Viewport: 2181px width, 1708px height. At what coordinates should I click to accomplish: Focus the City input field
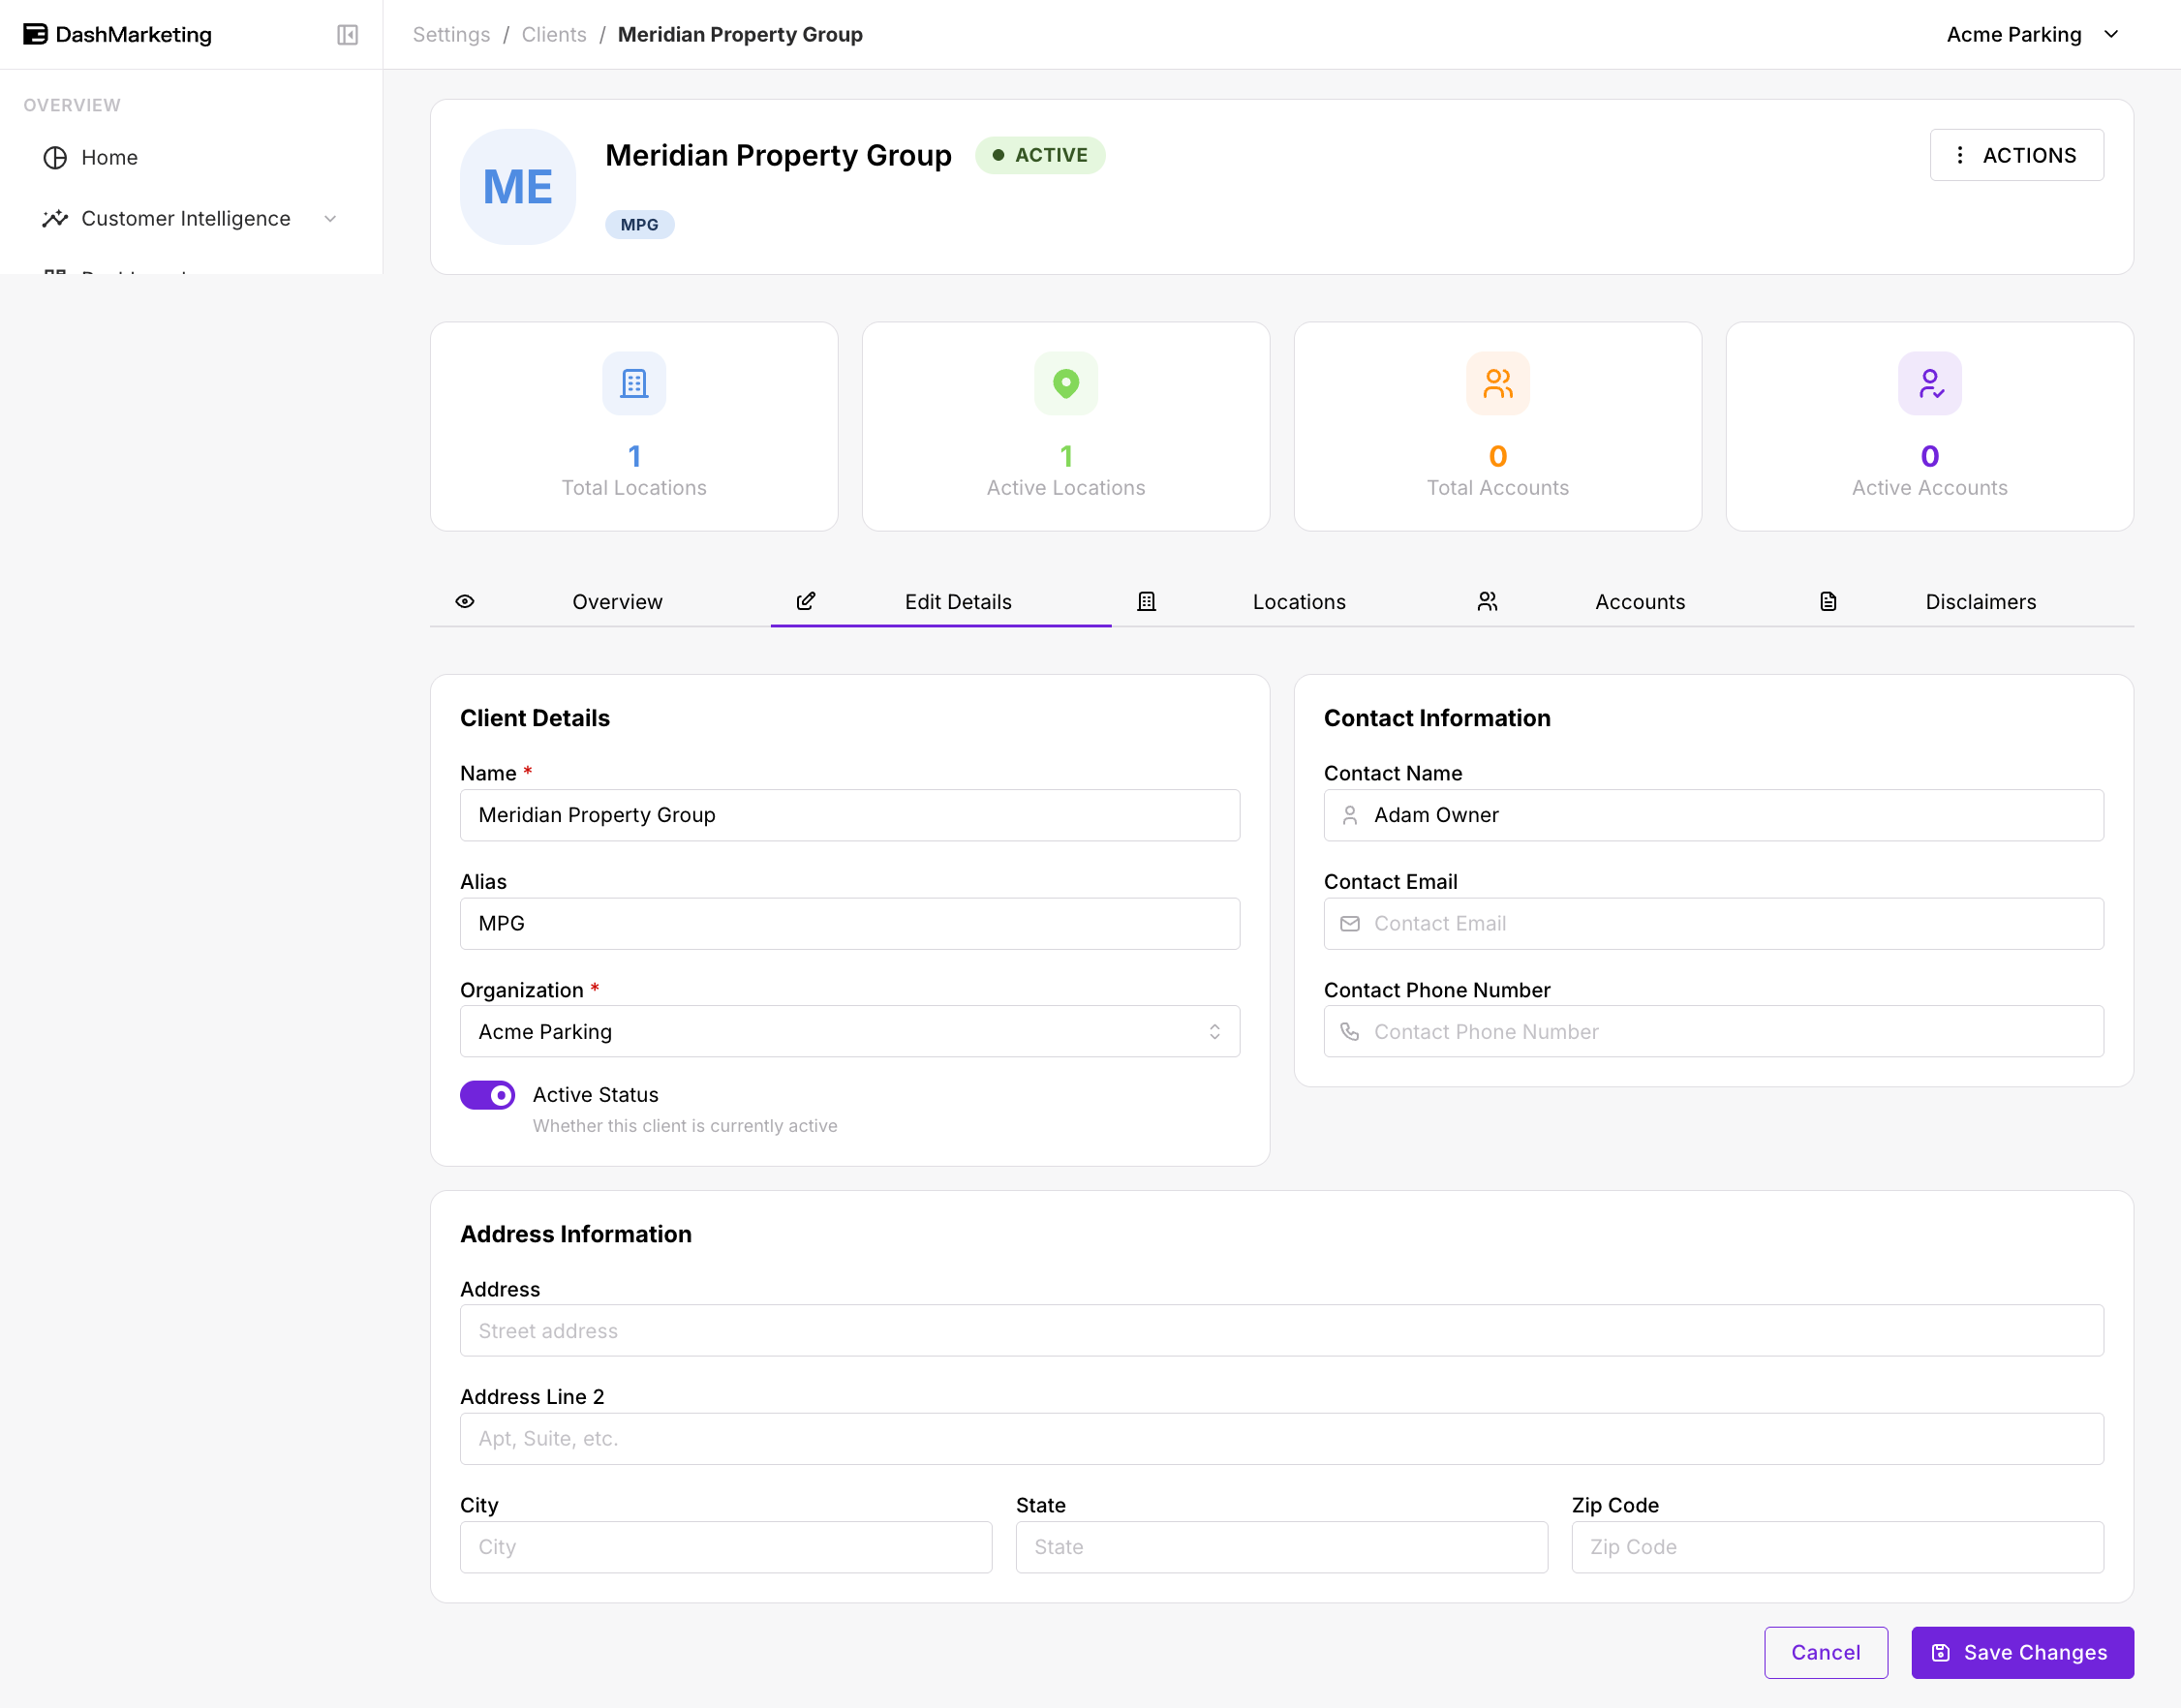pyautogui.click(x=726, y=1548)
